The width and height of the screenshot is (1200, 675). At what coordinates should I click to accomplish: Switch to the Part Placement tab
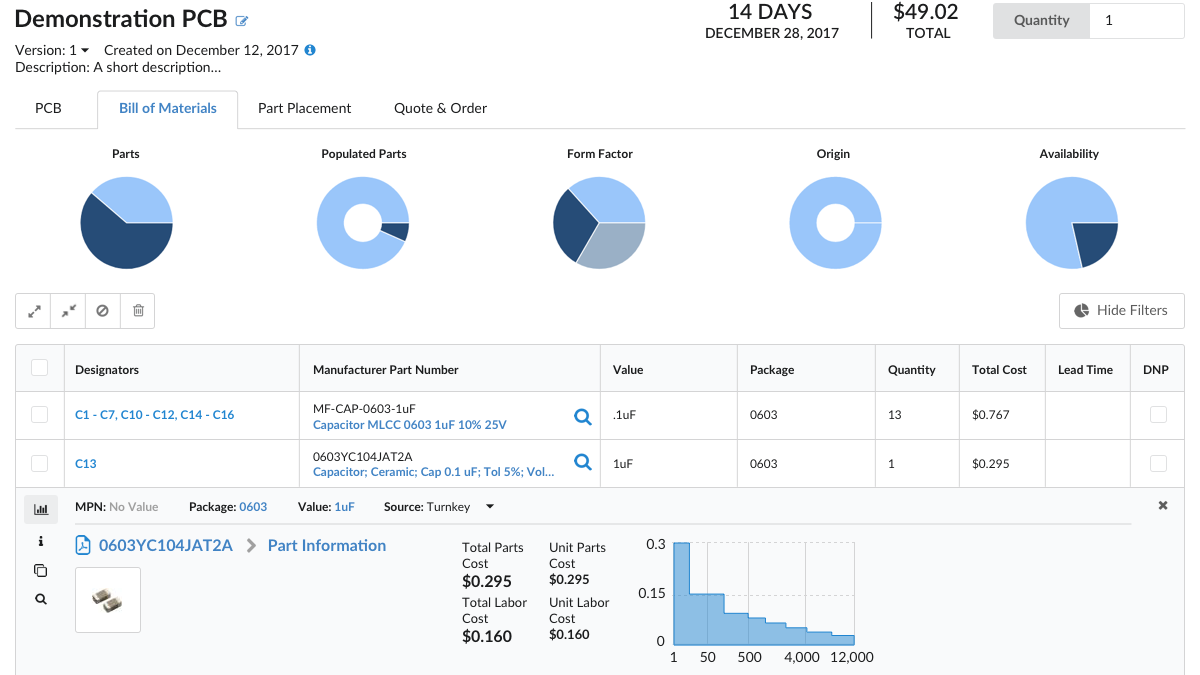pyautogui.click(x=304, y=107)
